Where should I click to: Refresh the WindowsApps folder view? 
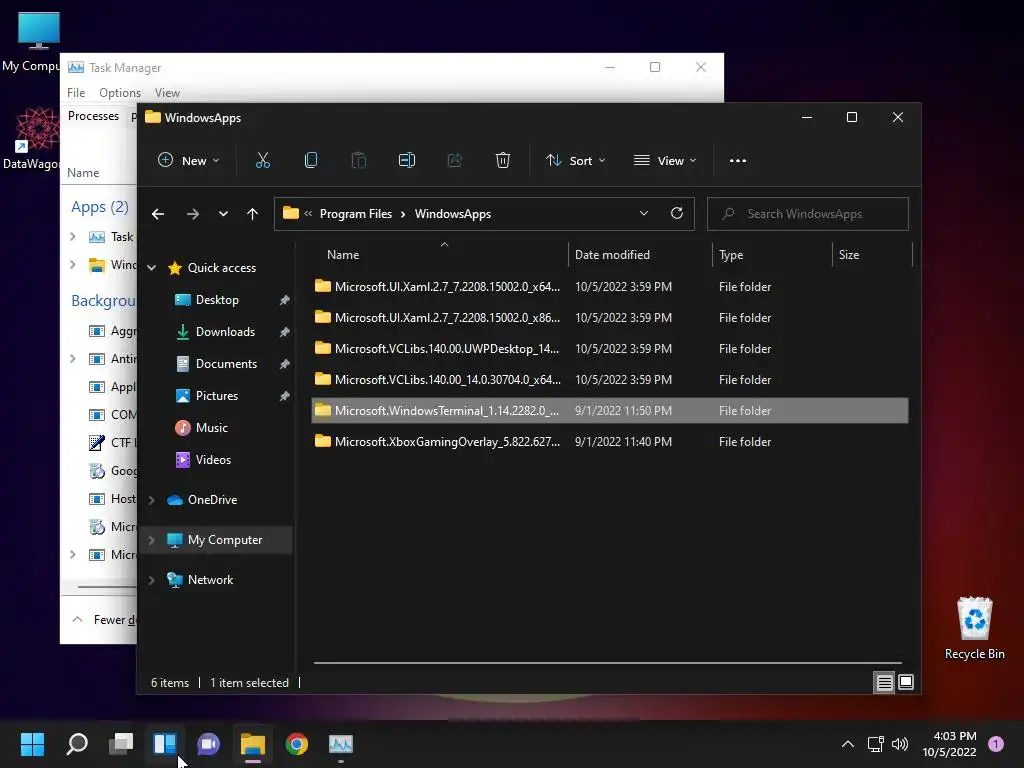point(677,214)
